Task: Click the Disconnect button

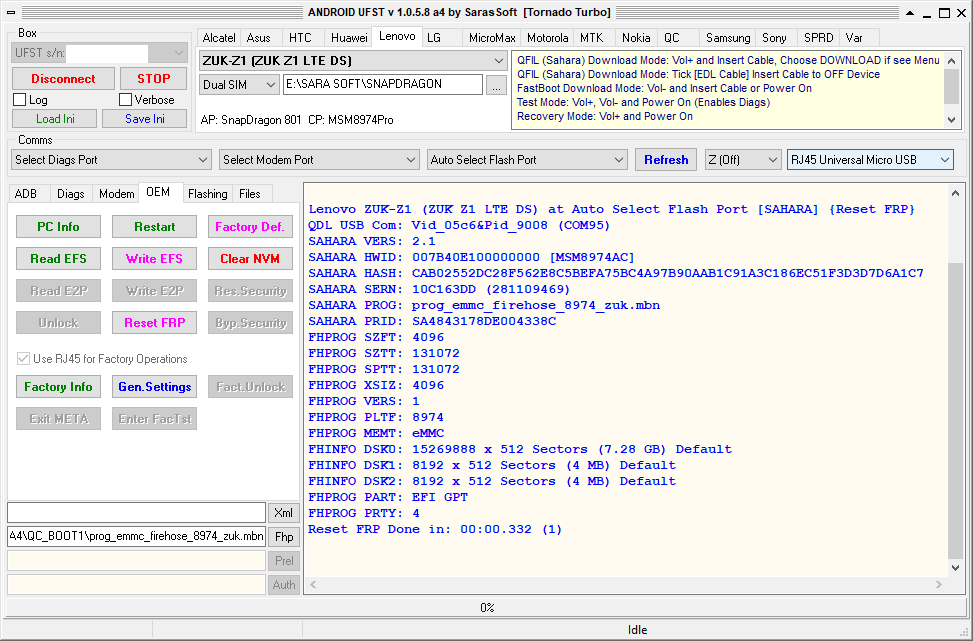Action: 63,79
